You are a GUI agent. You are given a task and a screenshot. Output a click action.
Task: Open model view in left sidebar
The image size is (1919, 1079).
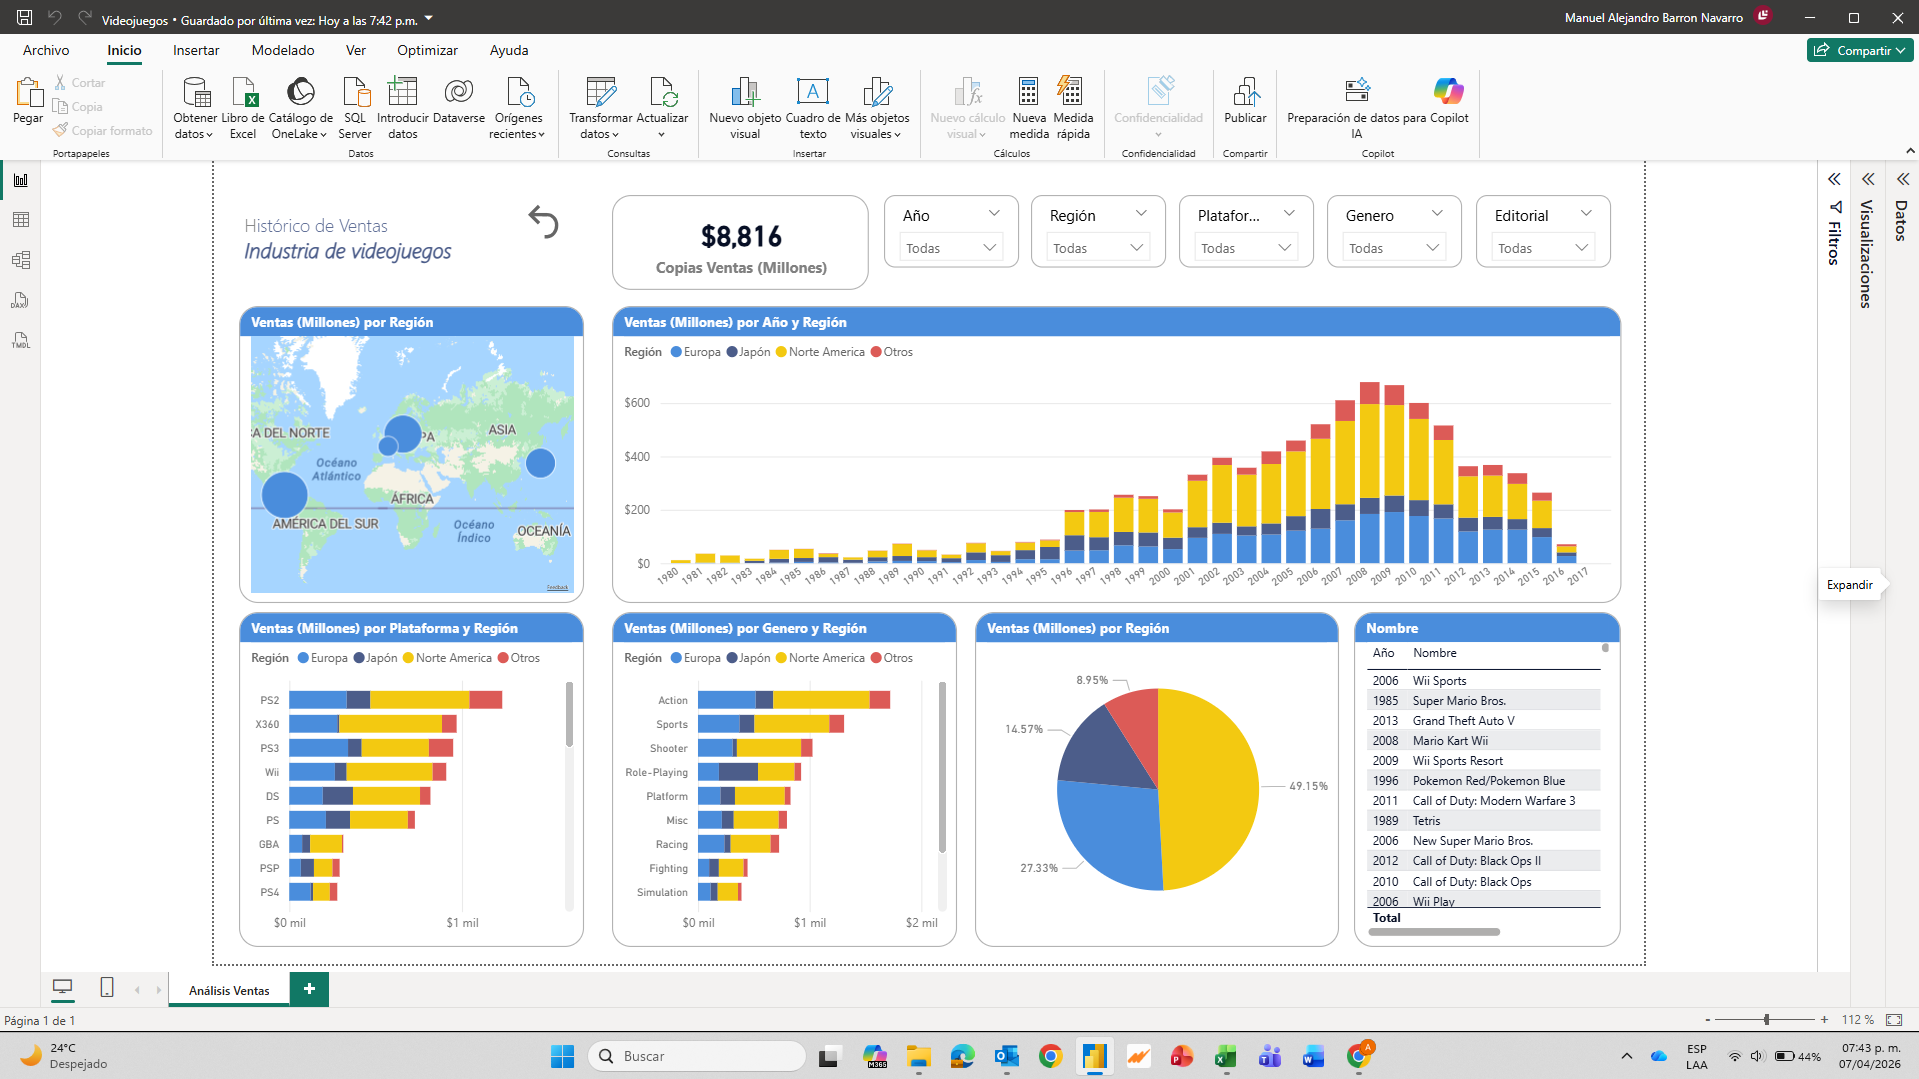(21, 260)
